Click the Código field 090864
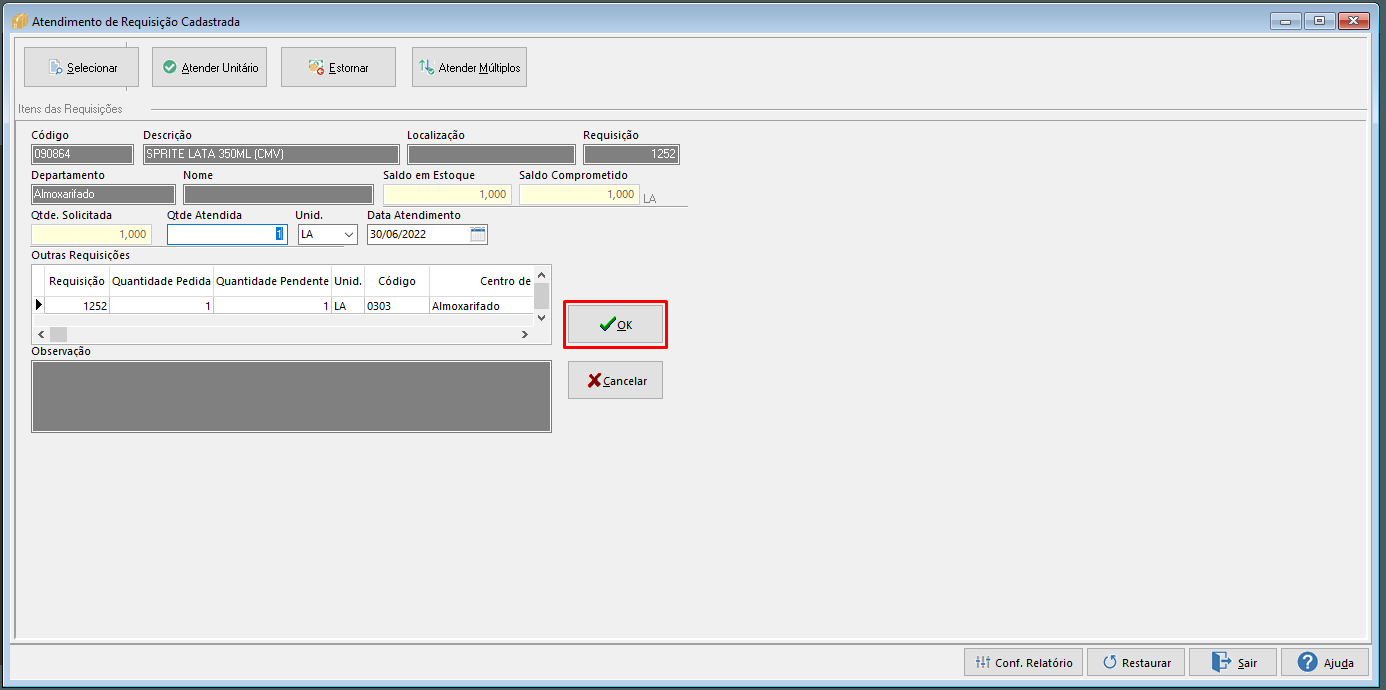 click(82, 154)
